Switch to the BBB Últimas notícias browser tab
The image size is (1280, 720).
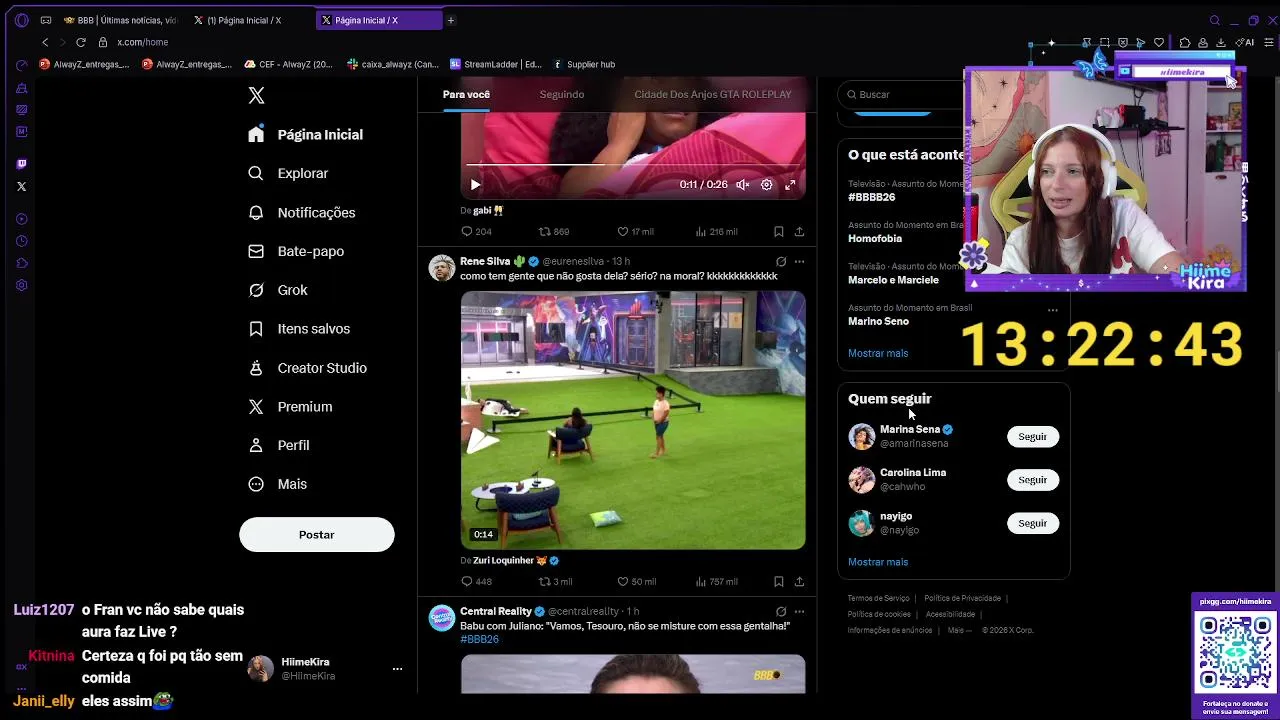point(120,20)
